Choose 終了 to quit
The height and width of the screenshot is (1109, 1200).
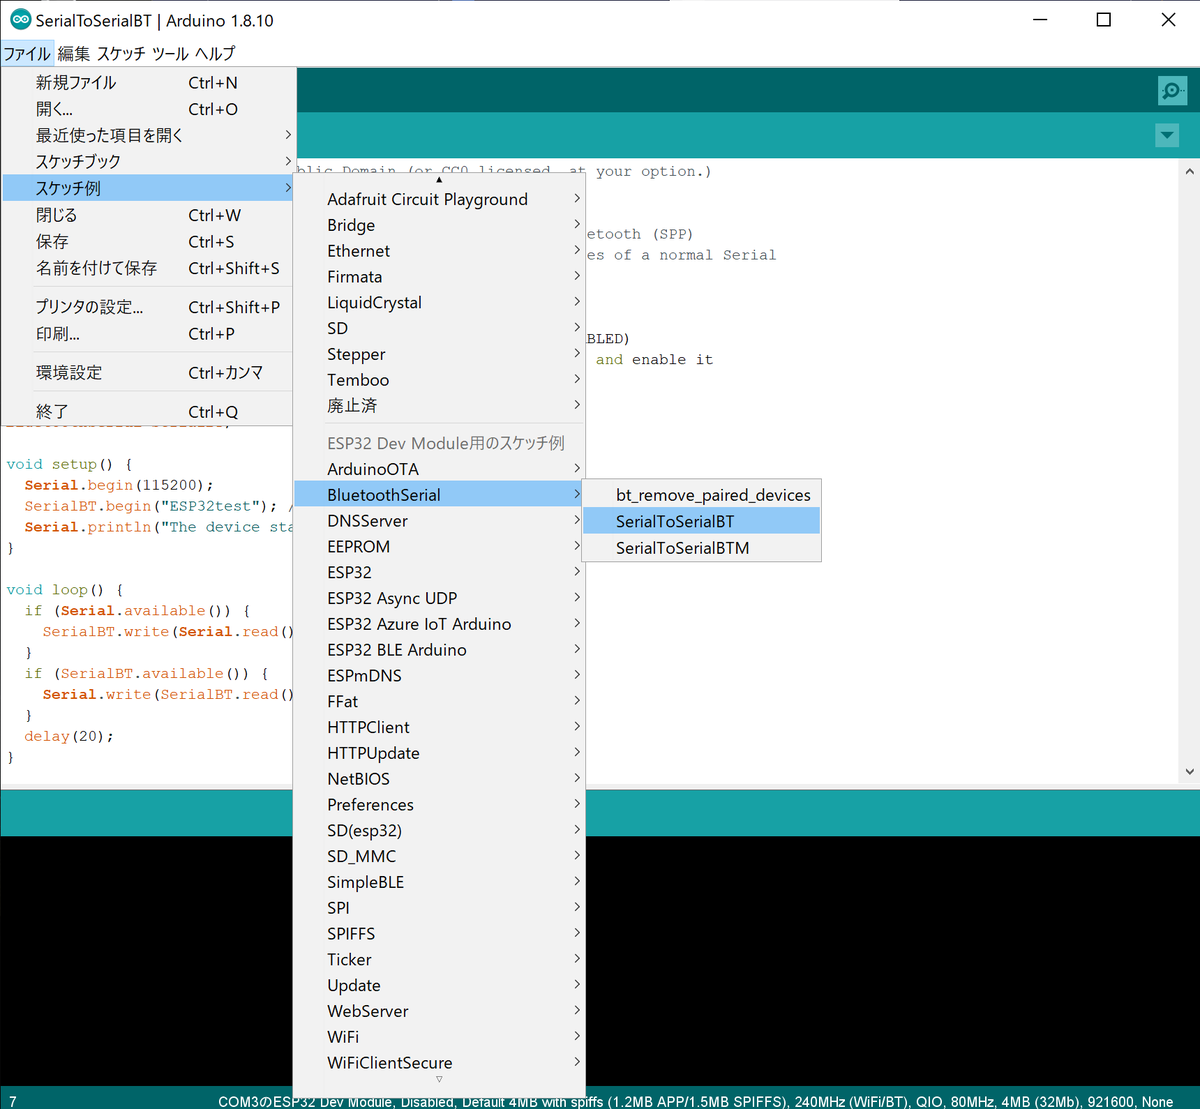(x=148, y=411)
